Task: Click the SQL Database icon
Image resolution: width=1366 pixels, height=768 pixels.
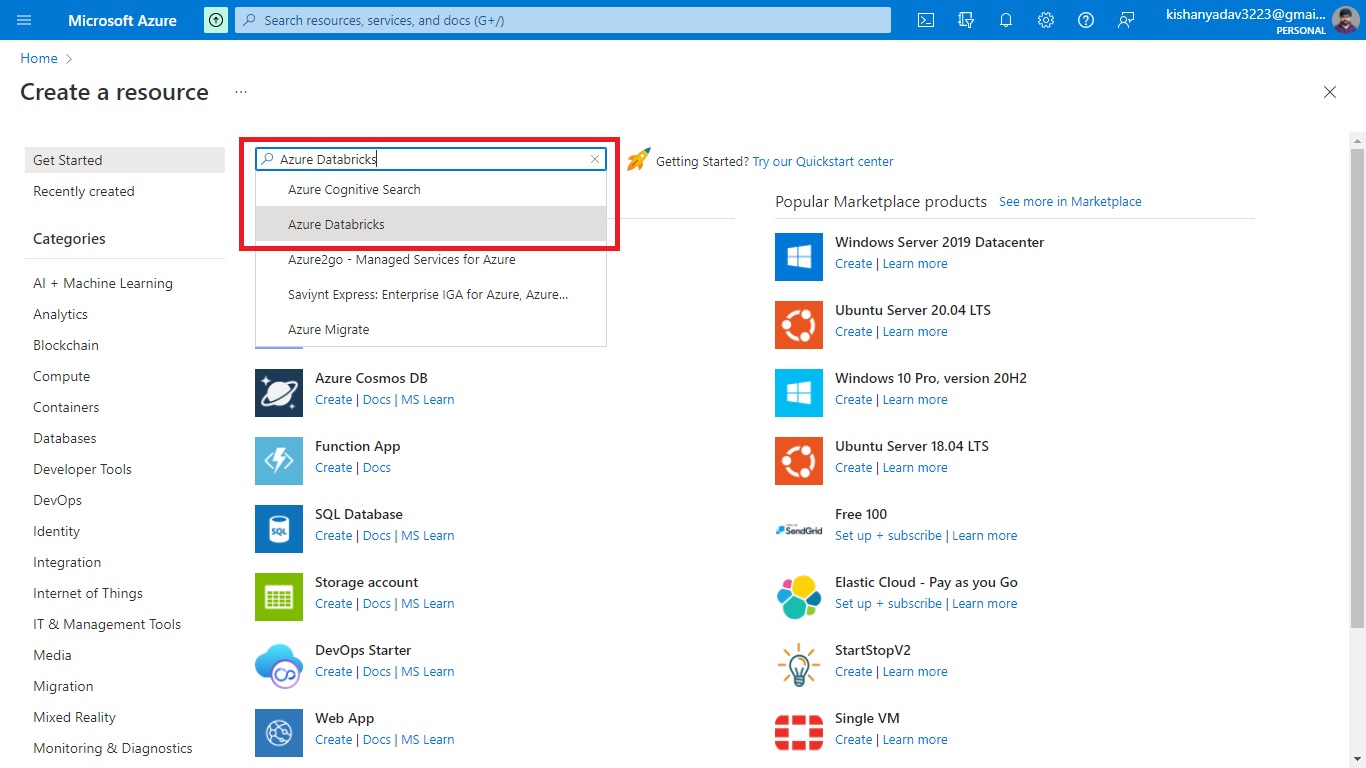Action: coord(279,528)
